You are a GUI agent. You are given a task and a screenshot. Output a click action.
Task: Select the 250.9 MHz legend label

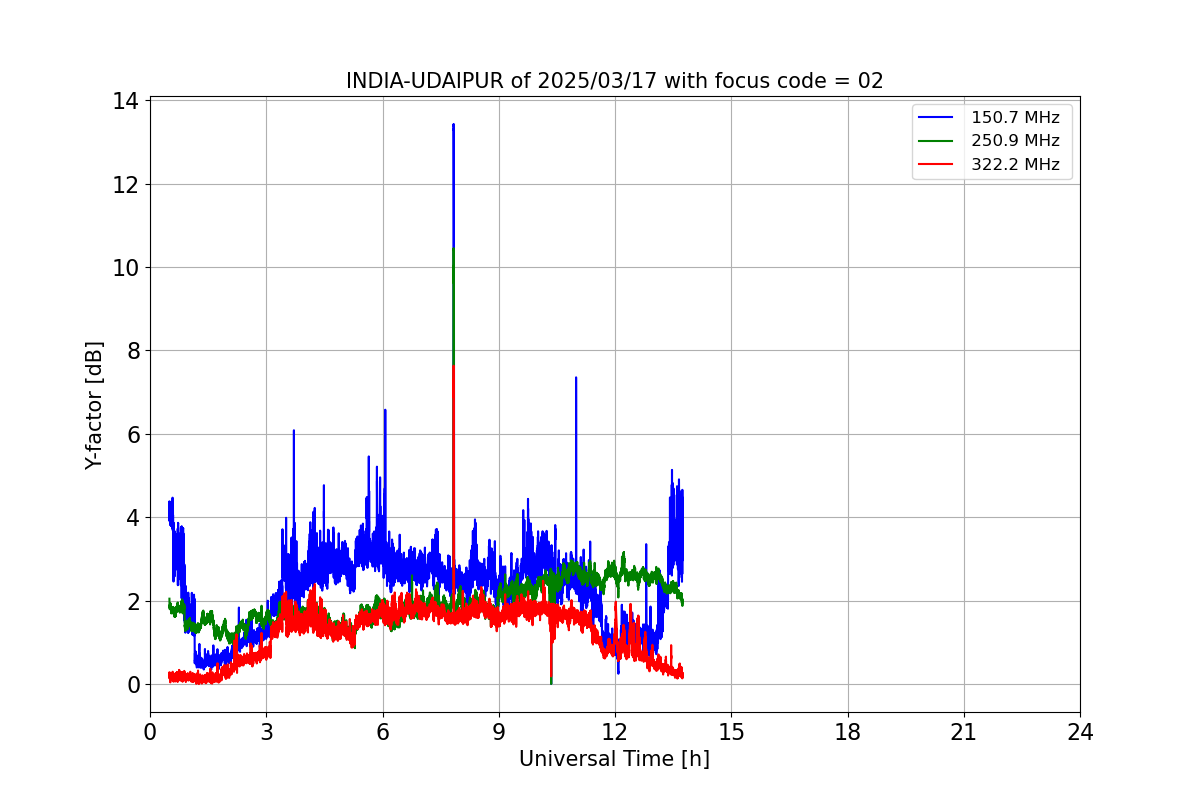point(1015,141)
